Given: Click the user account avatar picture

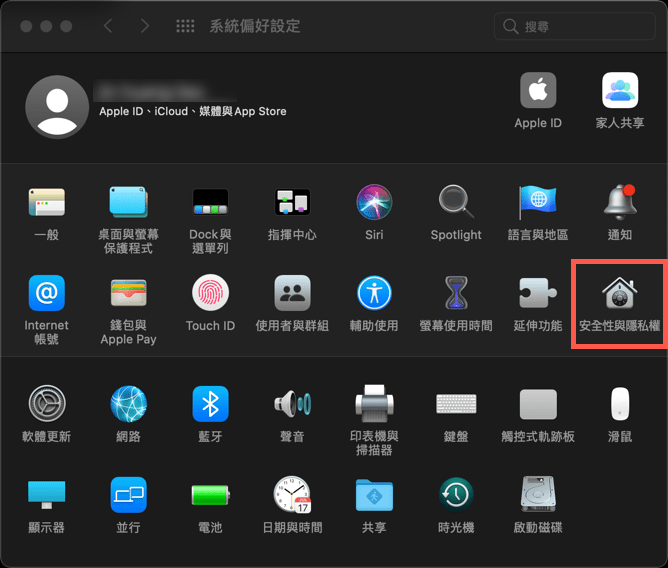Looking at the screenshot, I should pyautogui.click(x=57, y=107).
